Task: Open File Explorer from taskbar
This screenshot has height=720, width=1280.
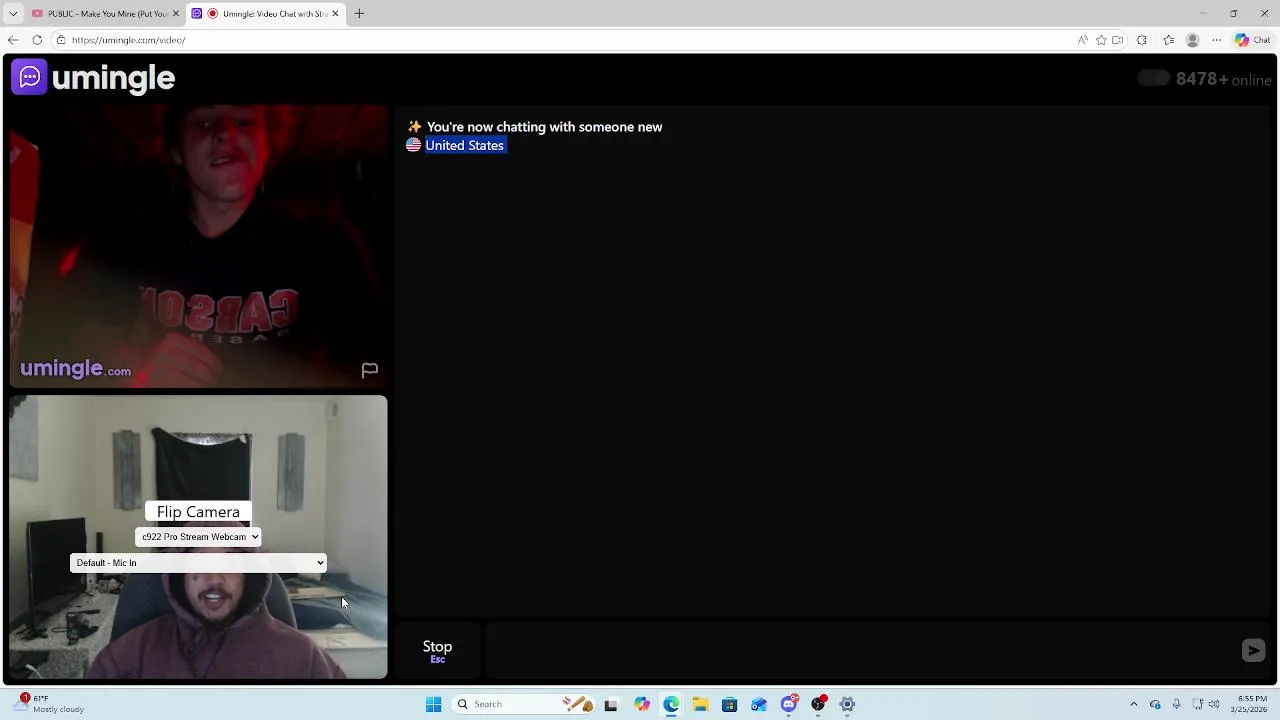Action: [x=700, y=704]
